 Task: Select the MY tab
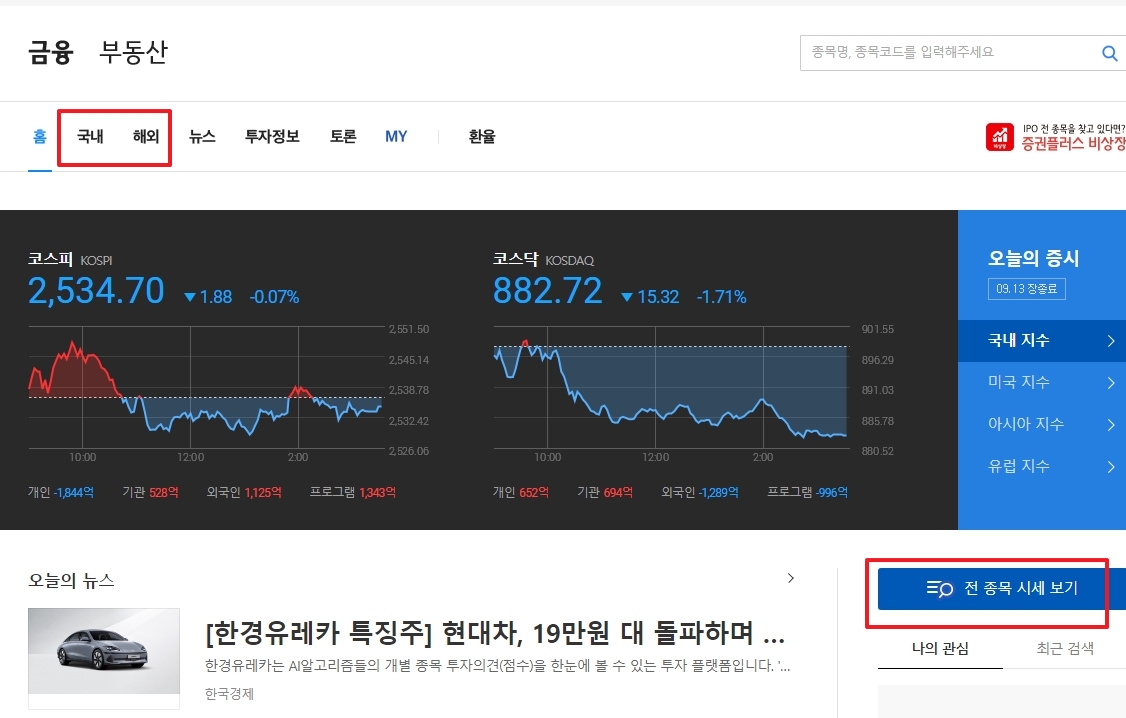(396, 137)
